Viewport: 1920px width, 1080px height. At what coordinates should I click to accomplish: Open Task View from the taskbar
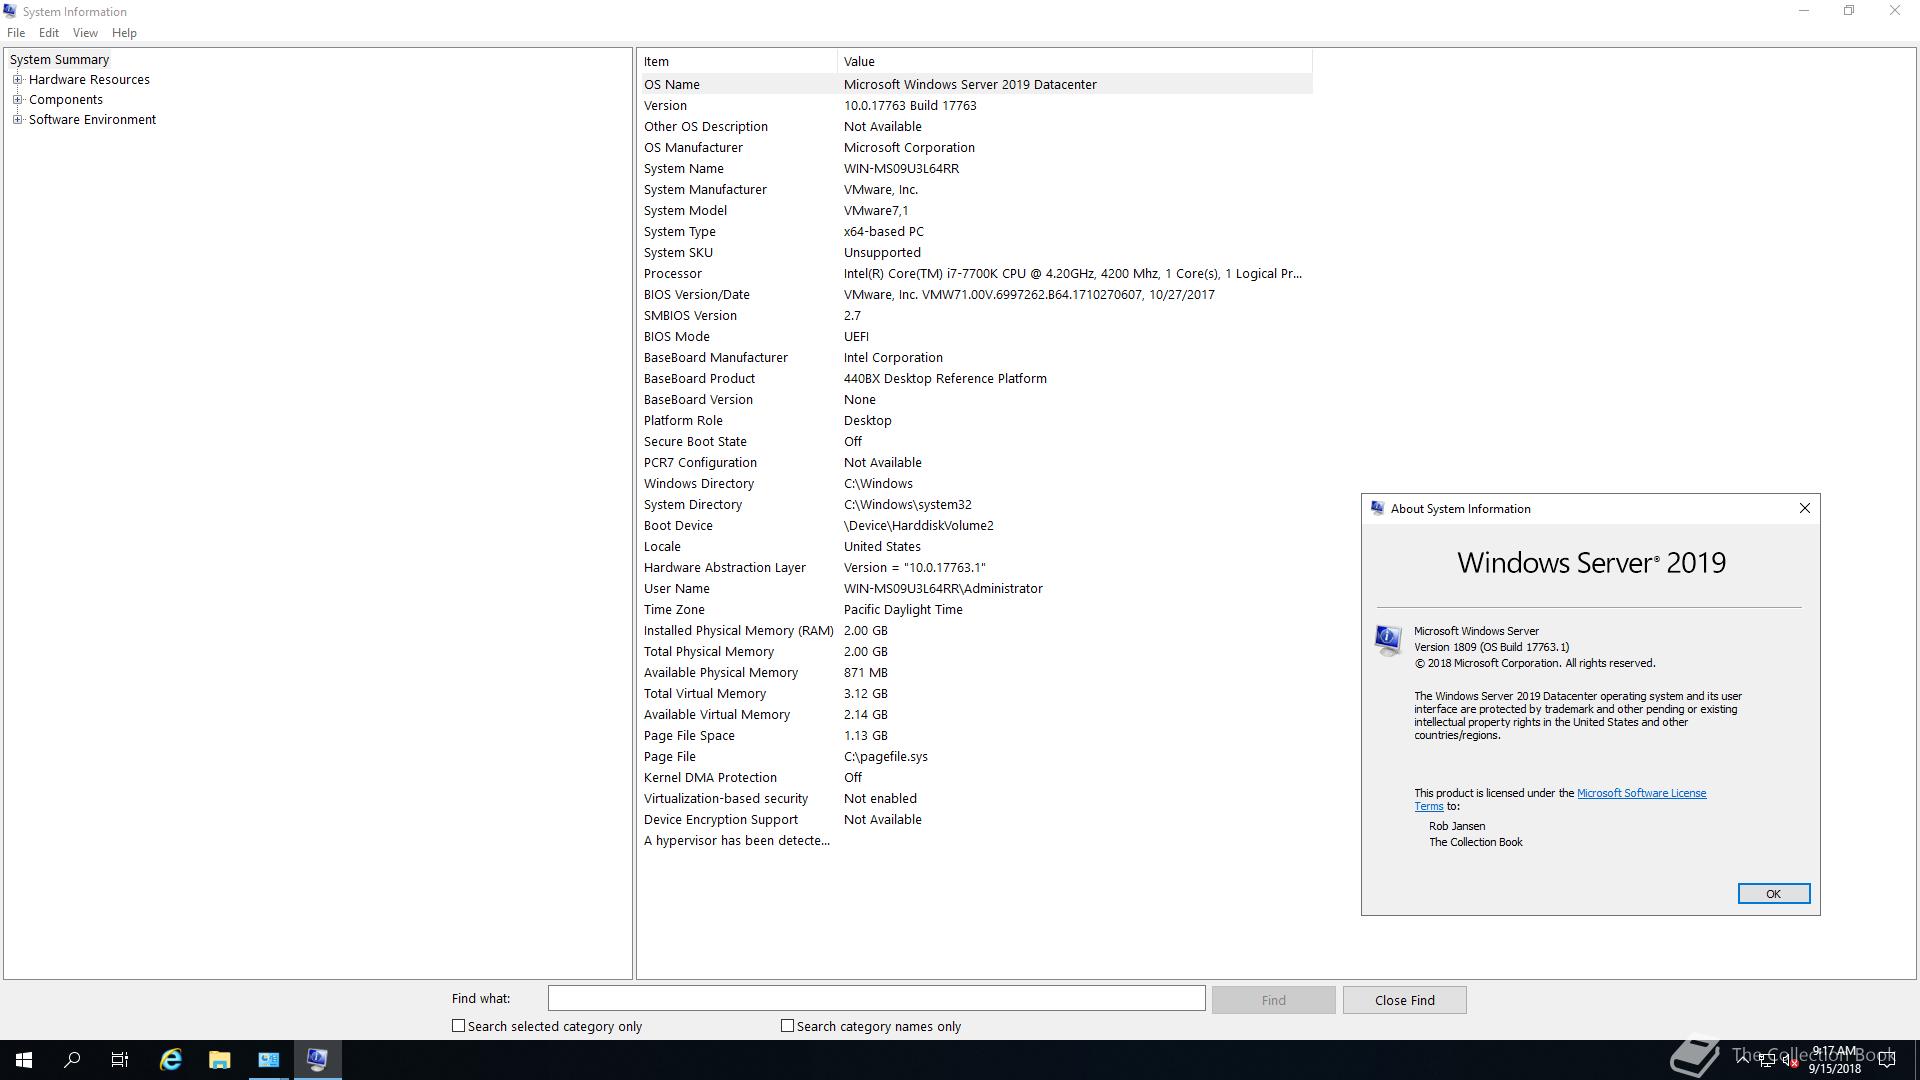coord(120,1060)
